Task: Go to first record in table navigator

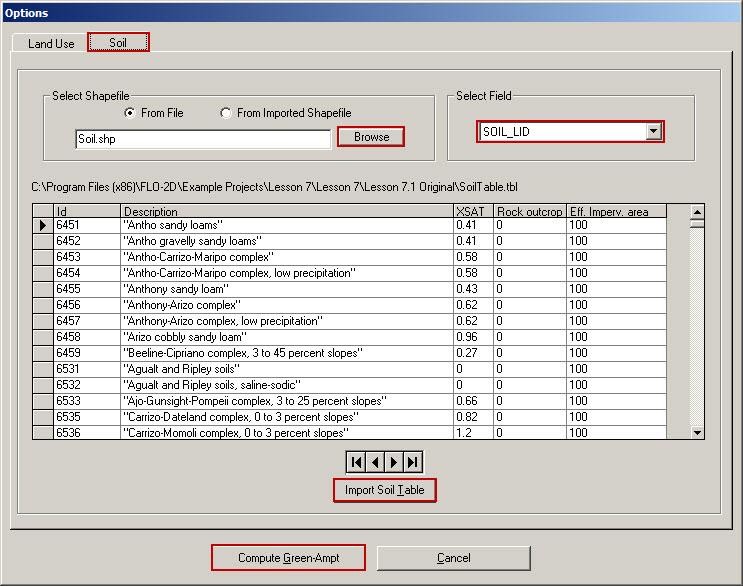Action: pos(355,462)
